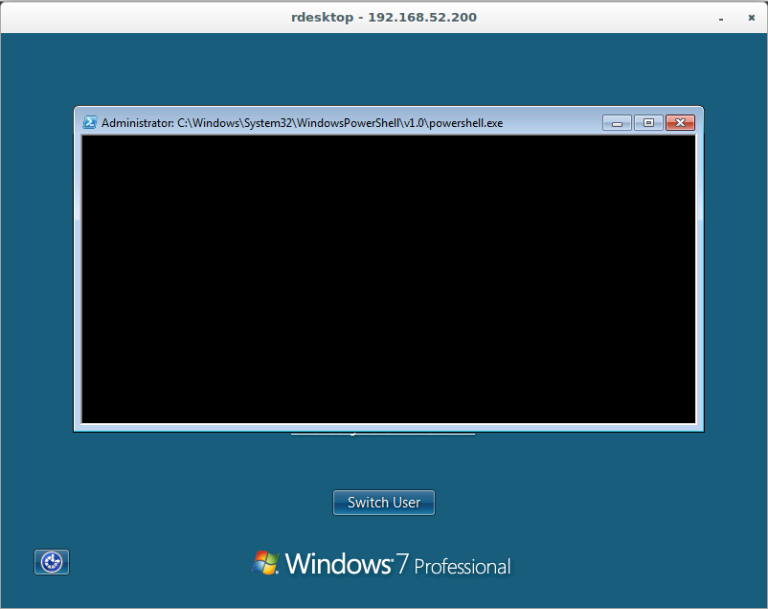768x609 pixels.
Task: Click the Windows 7 Professional branding text
Action: click(398, 564)
